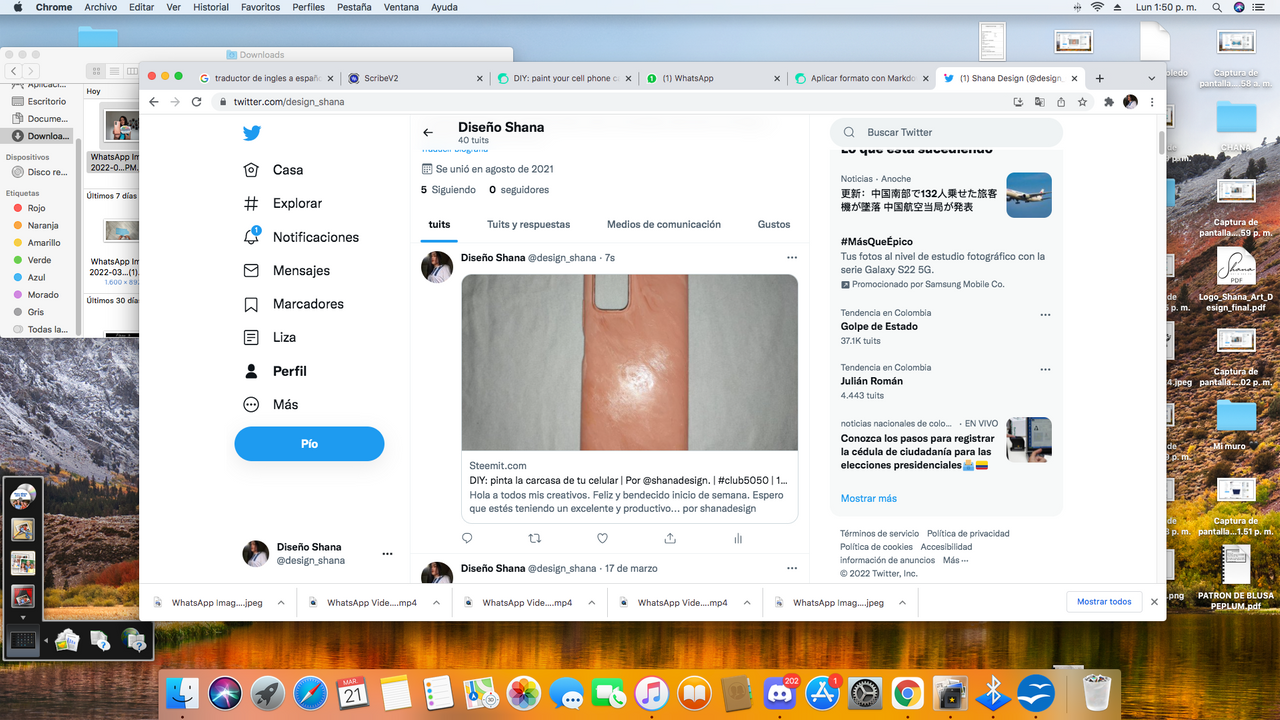
Task: Open the pink phone case tweet image
Action: coord(629,362)
